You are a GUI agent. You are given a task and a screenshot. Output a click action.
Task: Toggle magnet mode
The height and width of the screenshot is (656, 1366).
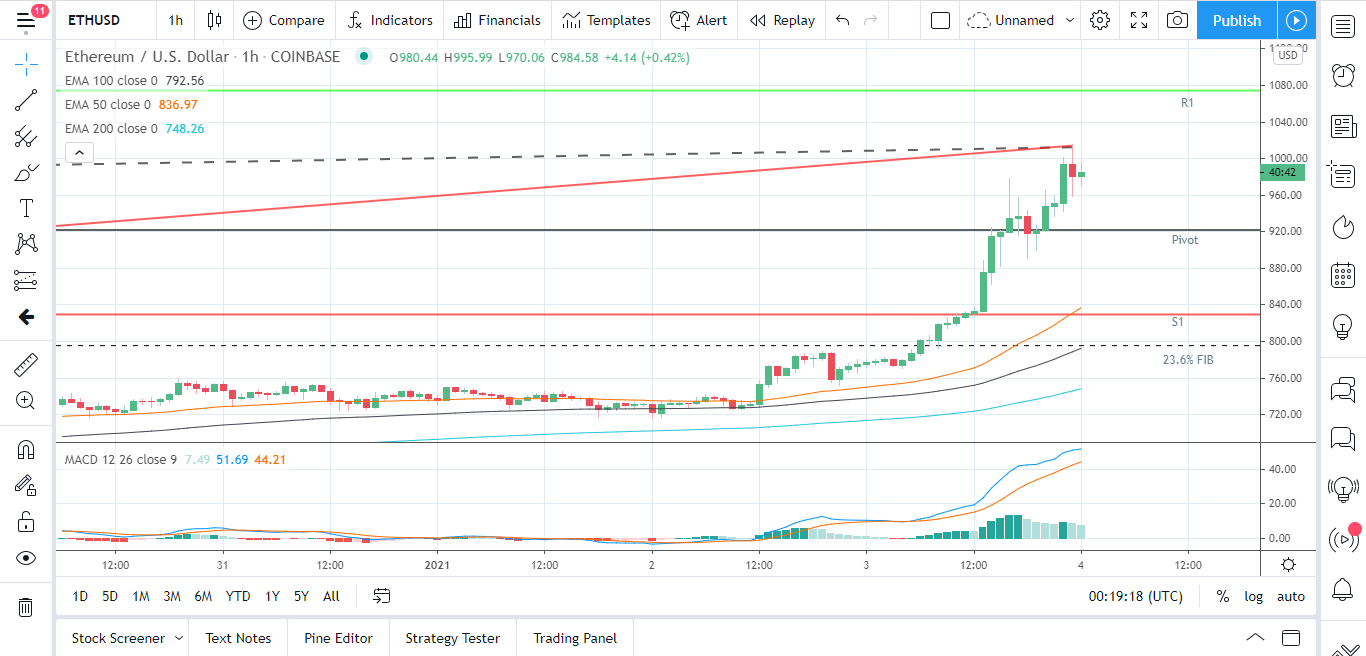26,450
